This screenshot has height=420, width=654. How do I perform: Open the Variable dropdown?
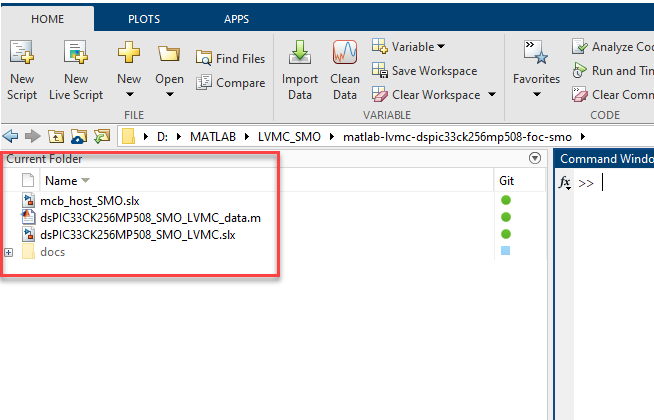pyautogui.click(x=408, y=46)
